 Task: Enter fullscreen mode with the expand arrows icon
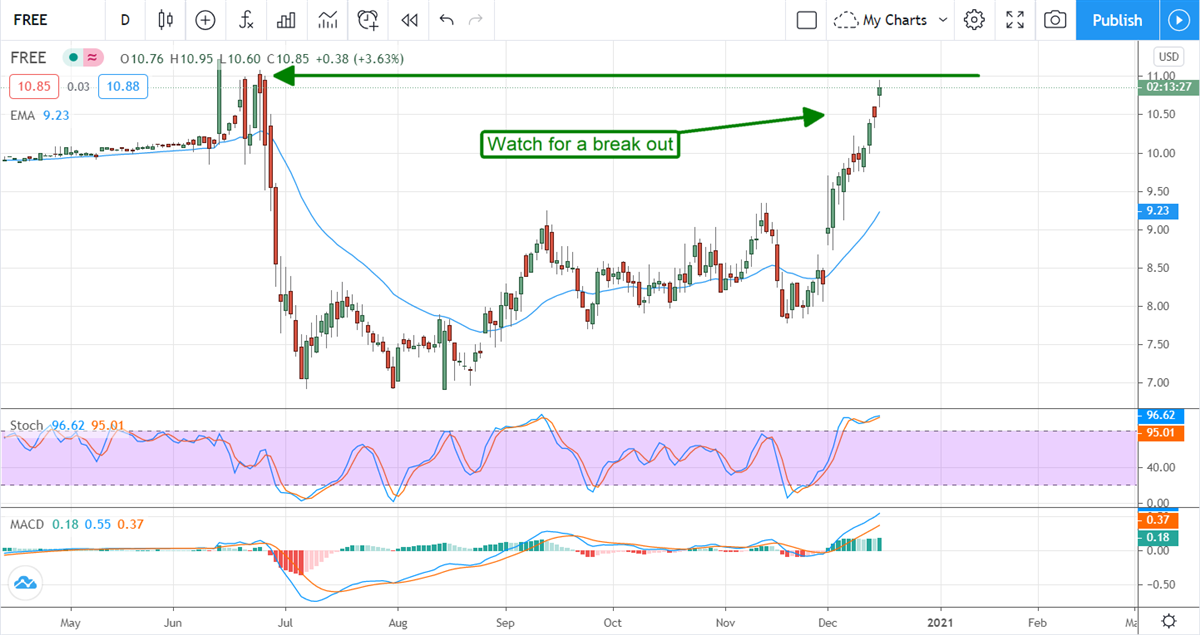point(1015,20)
